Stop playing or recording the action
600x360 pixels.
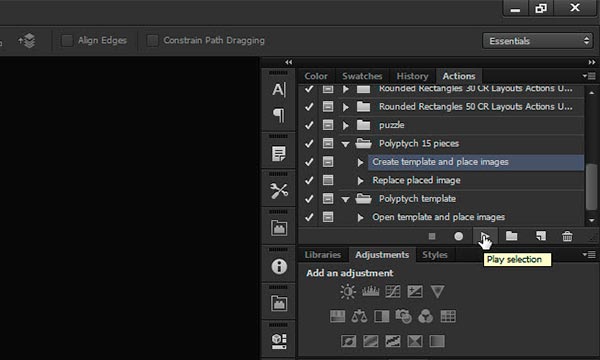pyautogui.click(x=432, y=236)
